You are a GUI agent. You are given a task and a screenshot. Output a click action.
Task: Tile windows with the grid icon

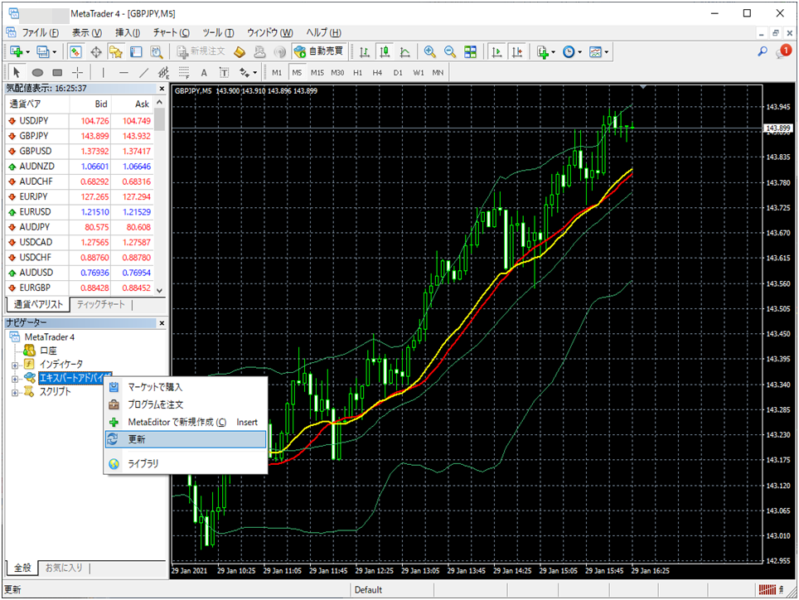click(x=470, y=52)
